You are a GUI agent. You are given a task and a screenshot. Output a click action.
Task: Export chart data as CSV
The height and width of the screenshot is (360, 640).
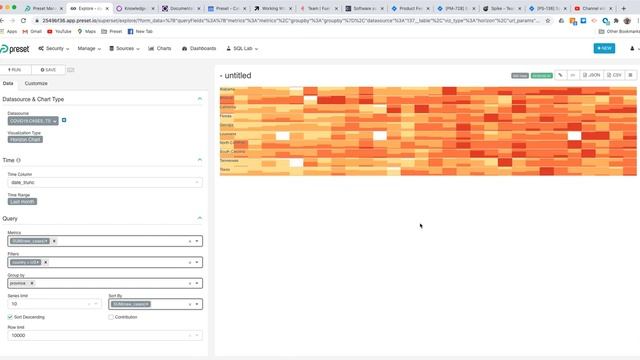pyautogui.click(x=614, y=75)
